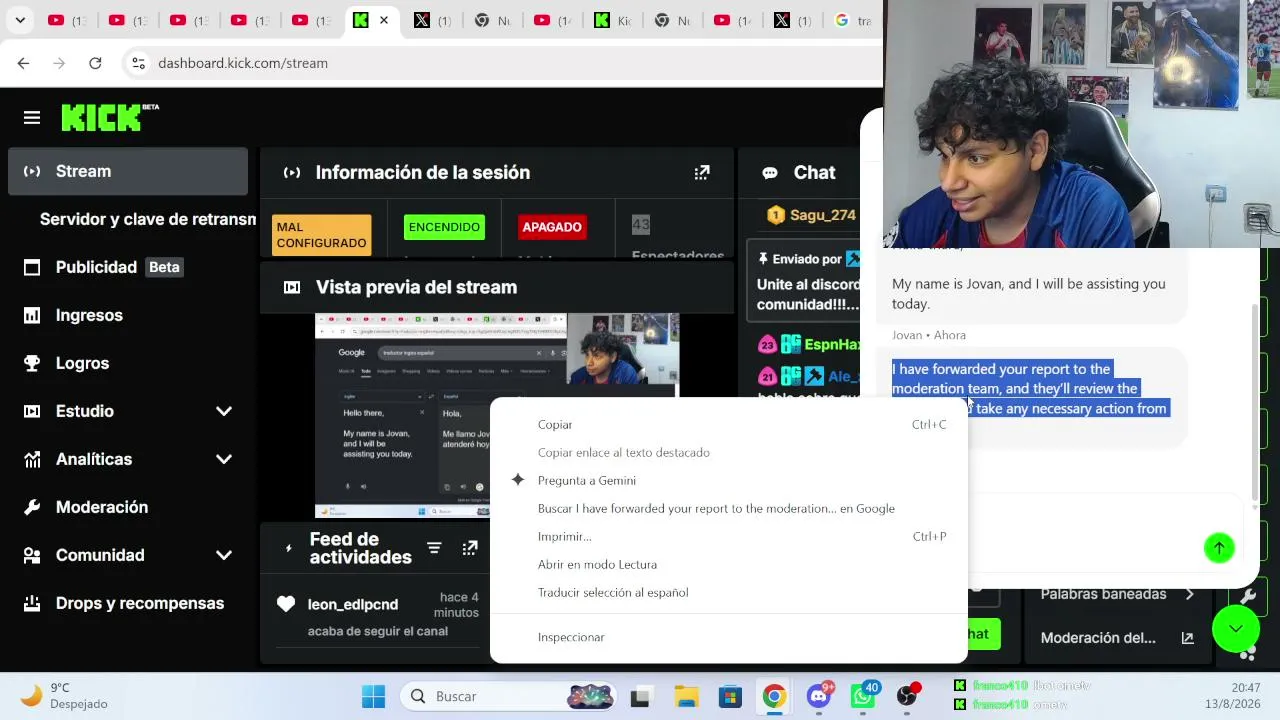The image size is (1280, 720).
Task: Click the support chat scrollbar
Action: 1255,400
